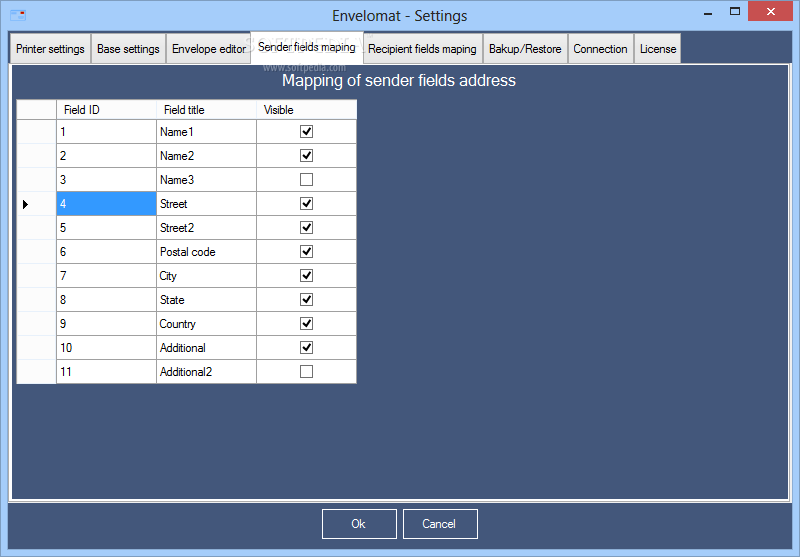The image size is (800, 557).
Task: Open the Envelope editor tab
Action: coord(209,49)
